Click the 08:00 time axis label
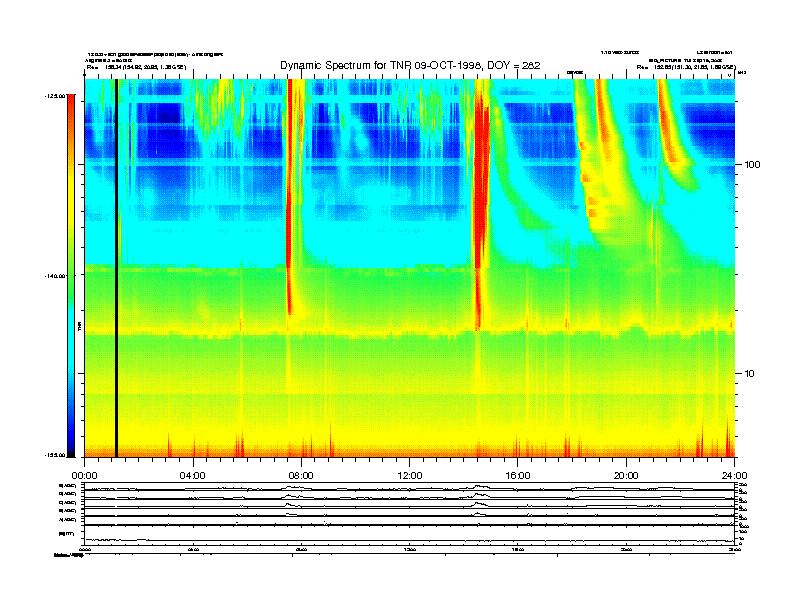This screenshot has width=792, height=612. (x=302, y=476)
